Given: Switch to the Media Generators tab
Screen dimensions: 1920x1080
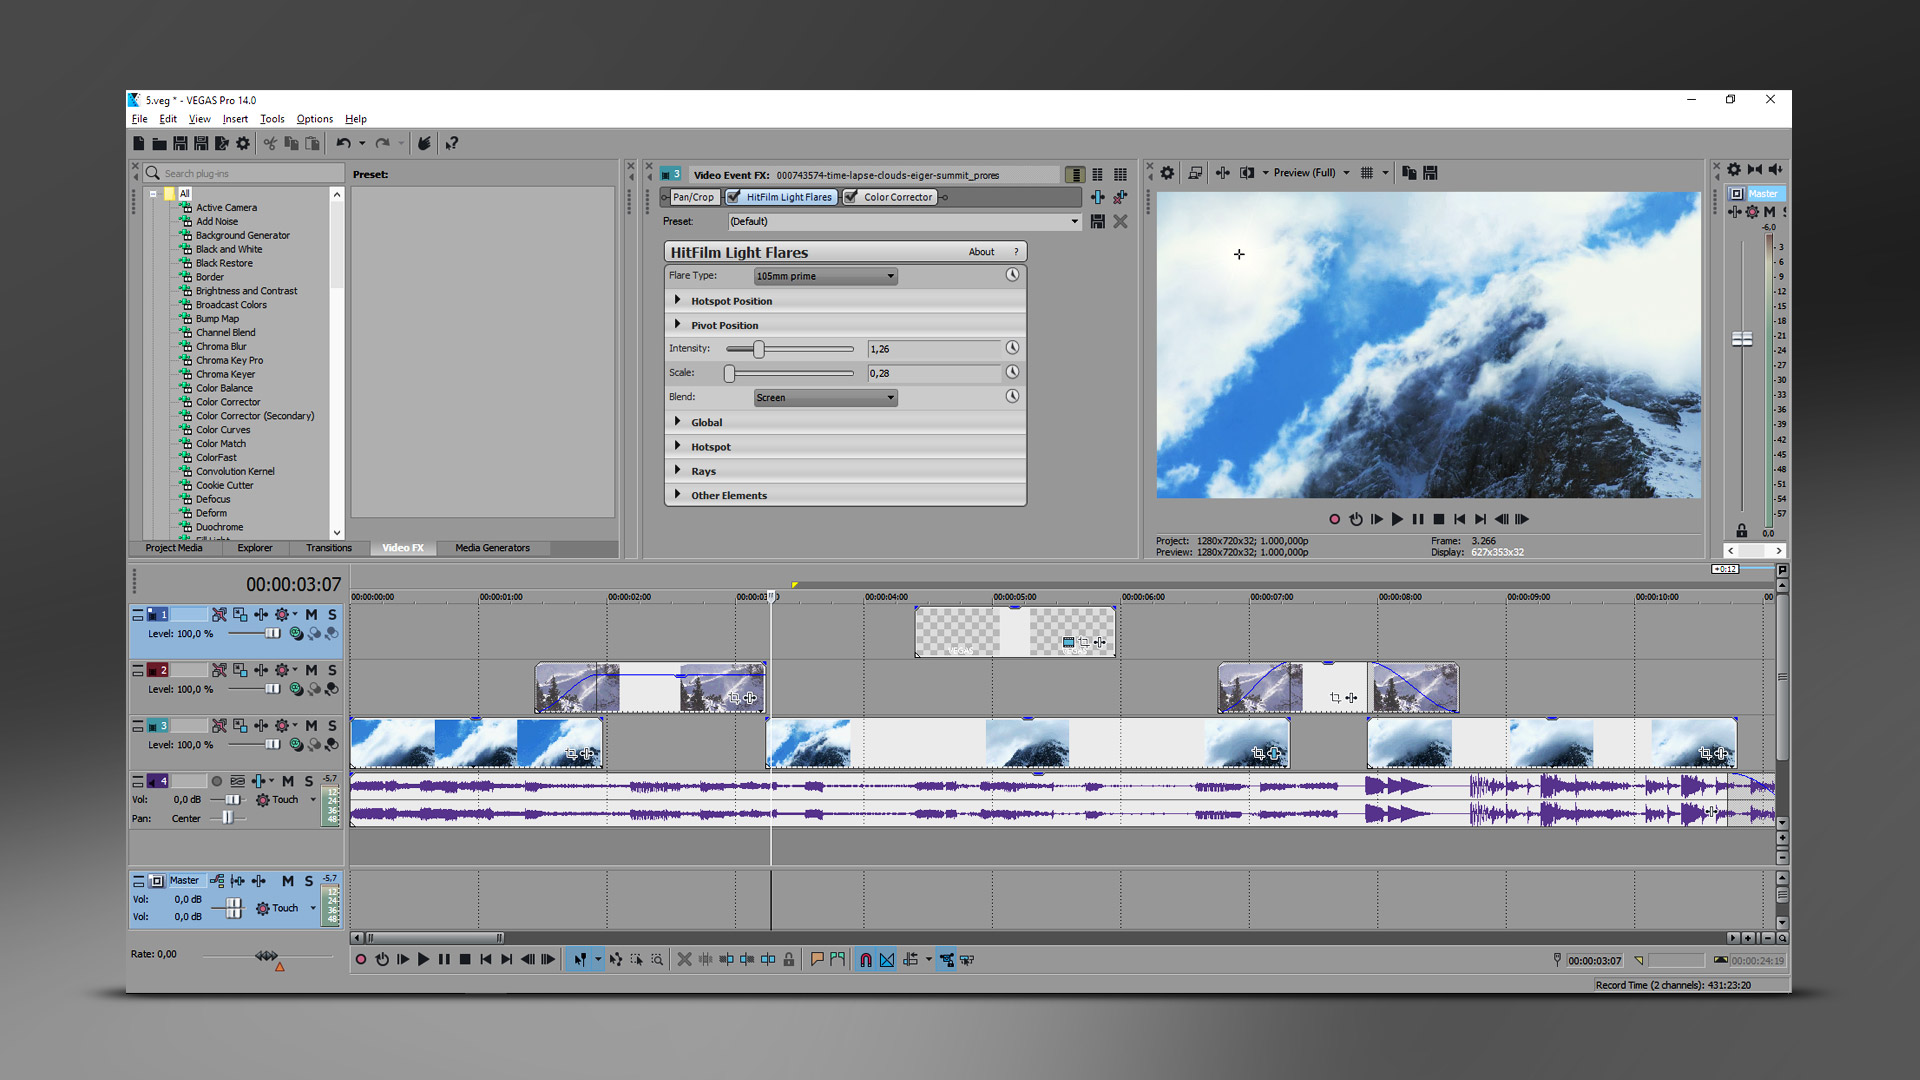Looking at the screenshot, I should (x=492, y=548).
